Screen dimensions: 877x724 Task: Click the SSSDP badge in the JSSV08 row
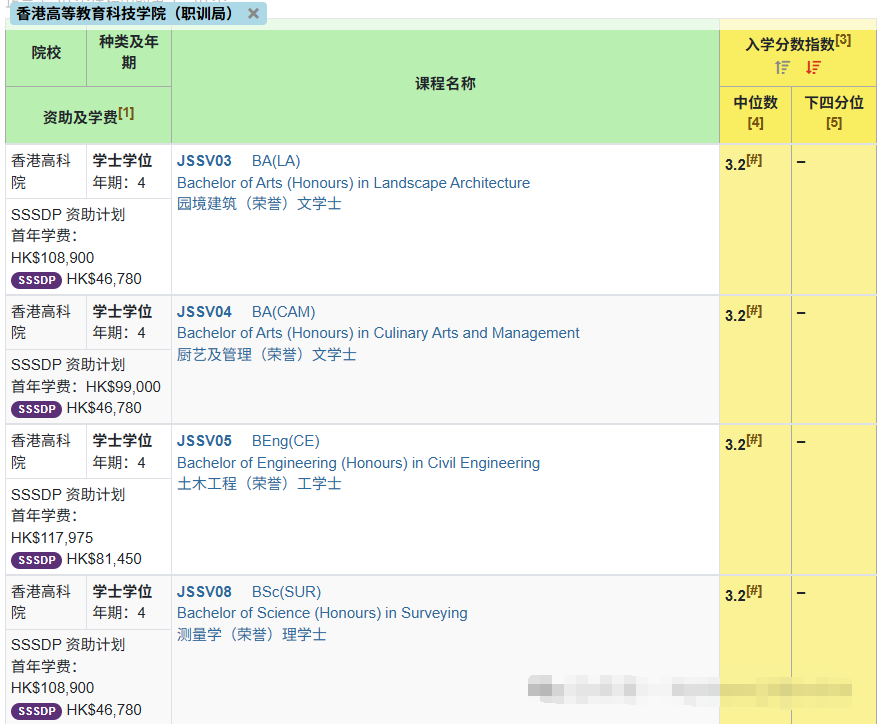36,711
